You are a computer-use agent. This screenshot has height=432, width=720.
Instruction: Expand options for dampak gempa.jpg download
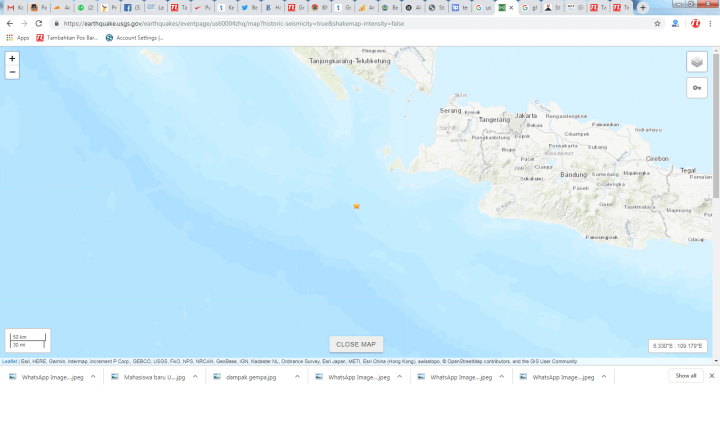click(x=299, y=377)
